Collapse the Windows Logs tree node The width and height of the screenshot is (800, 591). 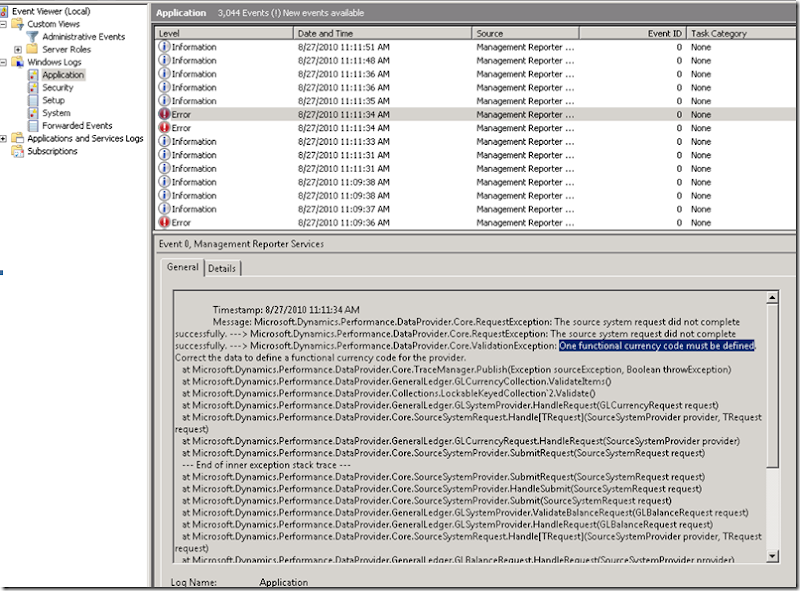3,62
